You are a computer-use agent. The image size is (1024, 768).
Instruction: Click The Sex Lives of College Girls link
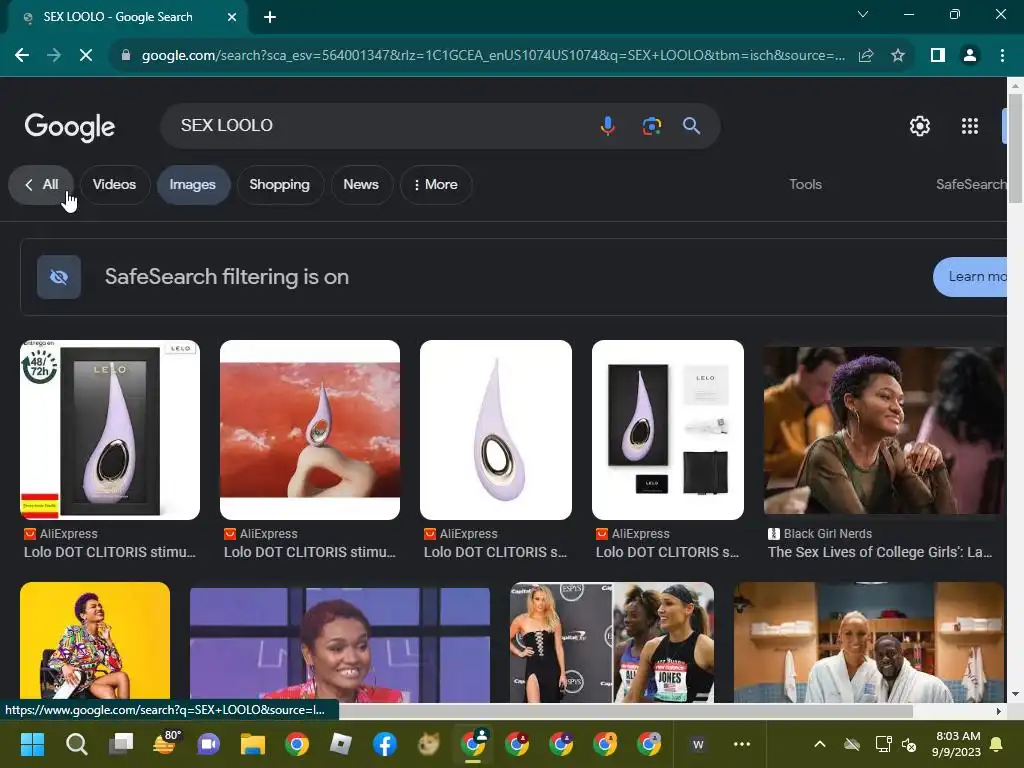click(880, 552)
